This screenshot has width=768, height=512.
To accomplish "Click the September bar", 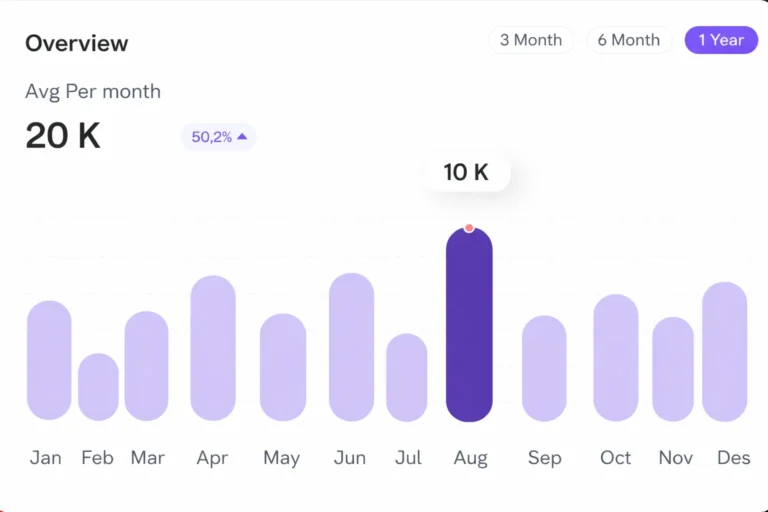I will pos(544,368).
